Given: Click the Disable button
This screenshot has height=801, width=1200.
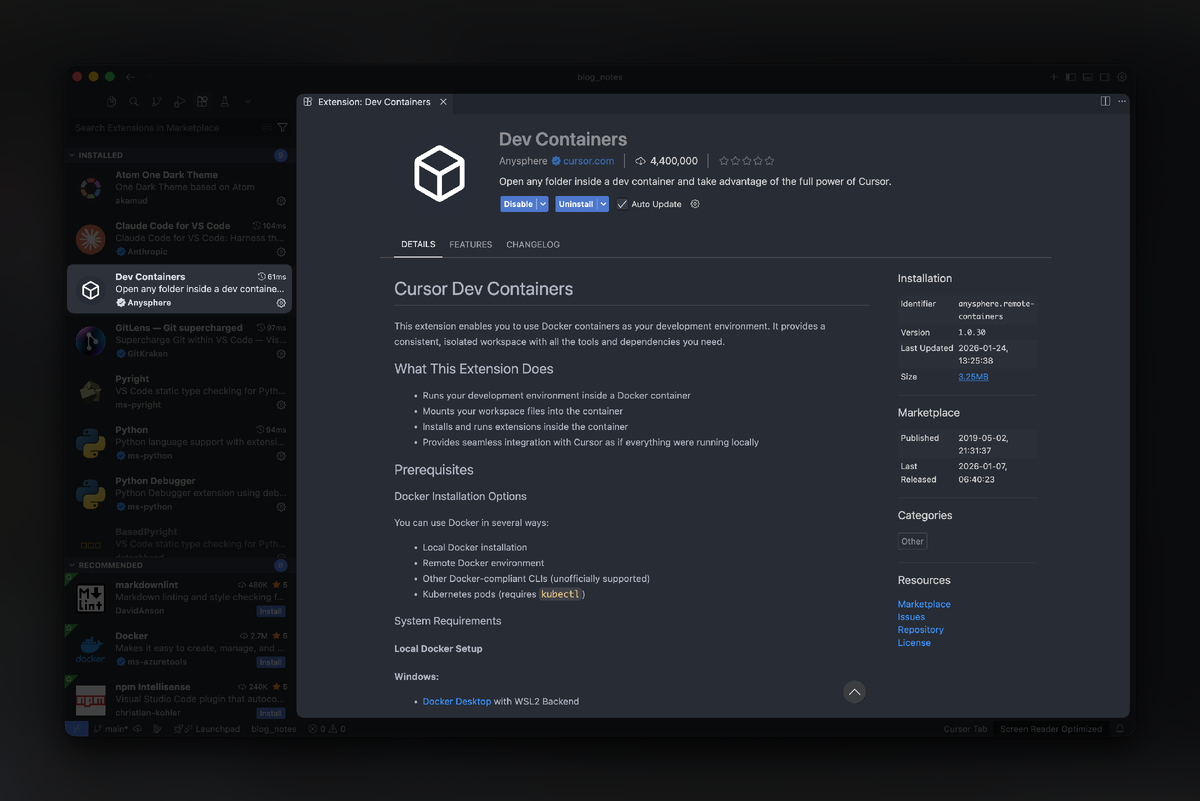Looking at the screenshot, I should click(518, 204).
